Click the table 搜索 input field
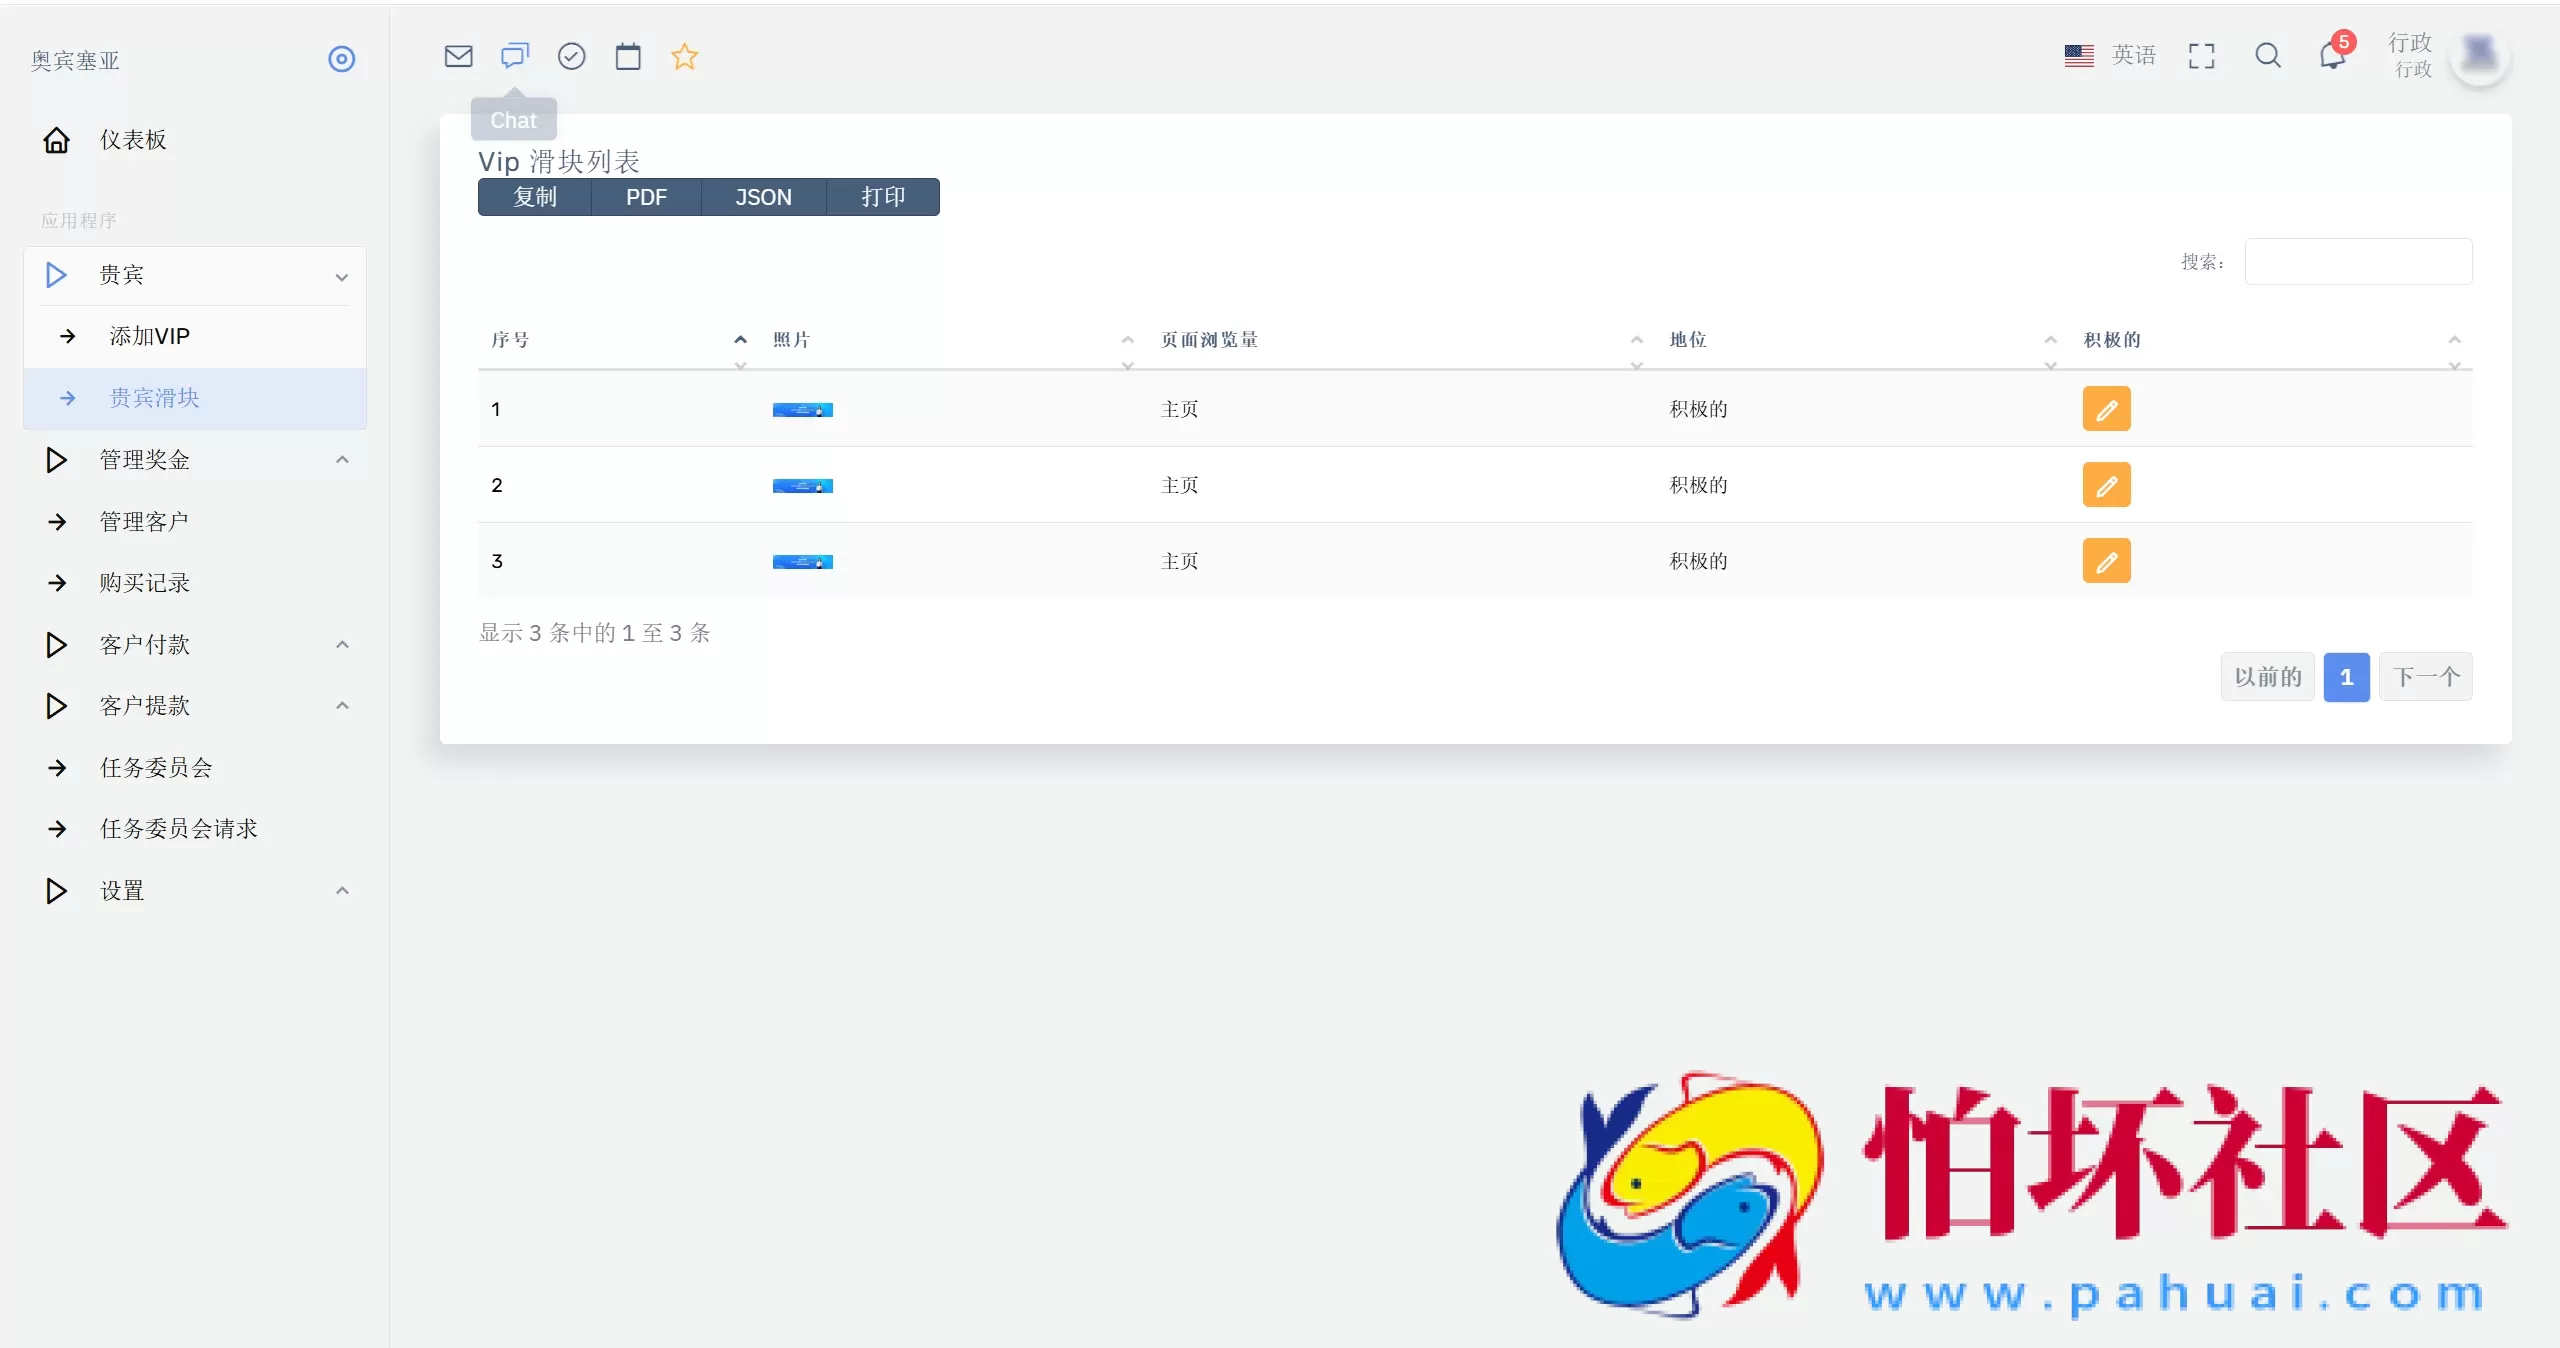 (x=2358, y=262)
